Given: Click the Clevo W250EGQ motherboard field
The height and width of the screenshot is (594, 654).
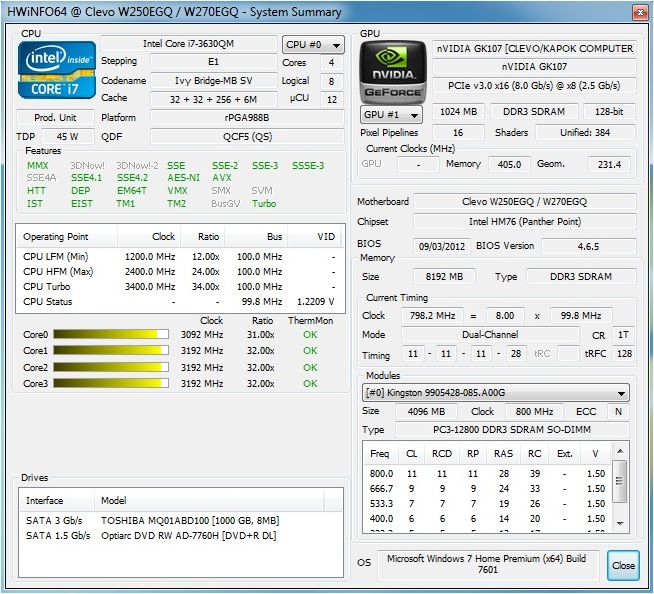Looking at the screenshot, I should click(525, 202).
